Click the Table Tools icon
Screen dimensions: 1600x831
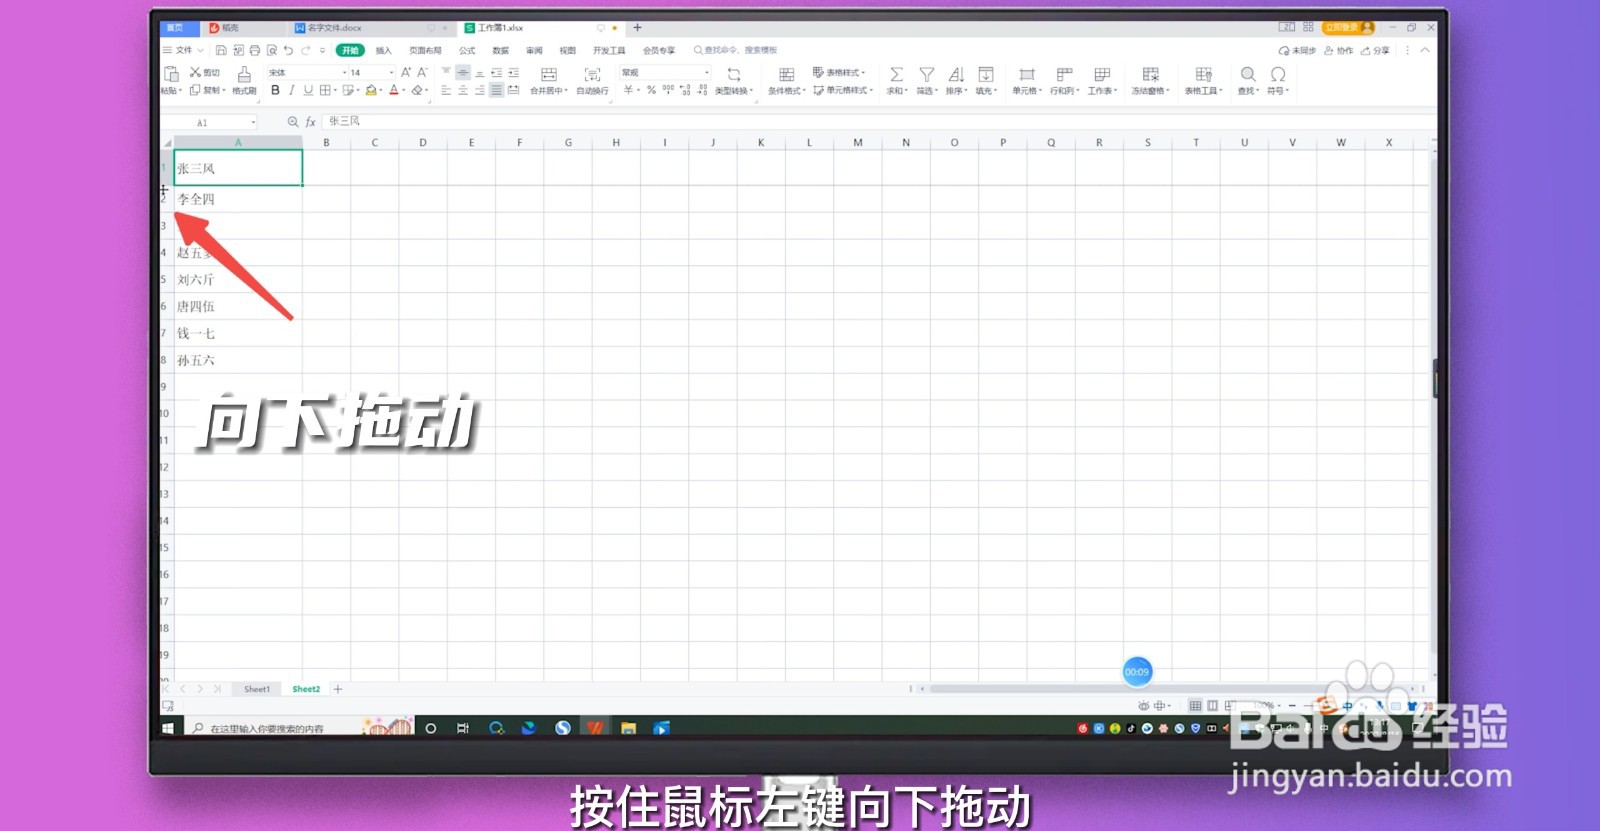point(1204,75)
